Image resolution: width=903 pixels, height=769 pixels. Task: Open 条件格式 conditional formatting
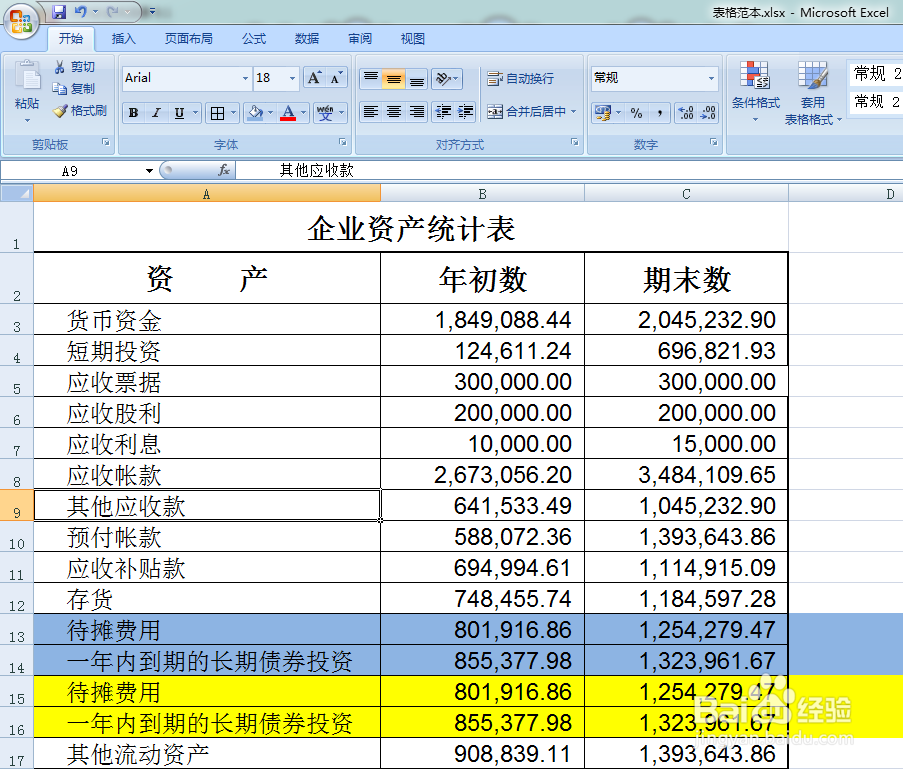(756, 91)
